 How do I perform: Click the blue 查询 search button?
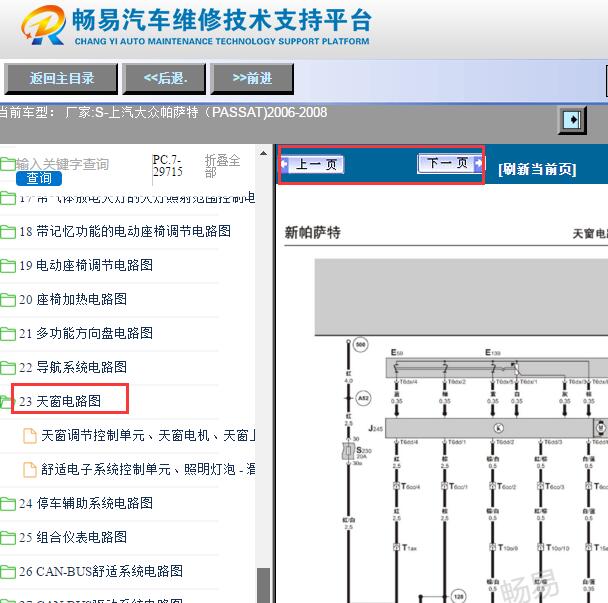pos(39,178)
